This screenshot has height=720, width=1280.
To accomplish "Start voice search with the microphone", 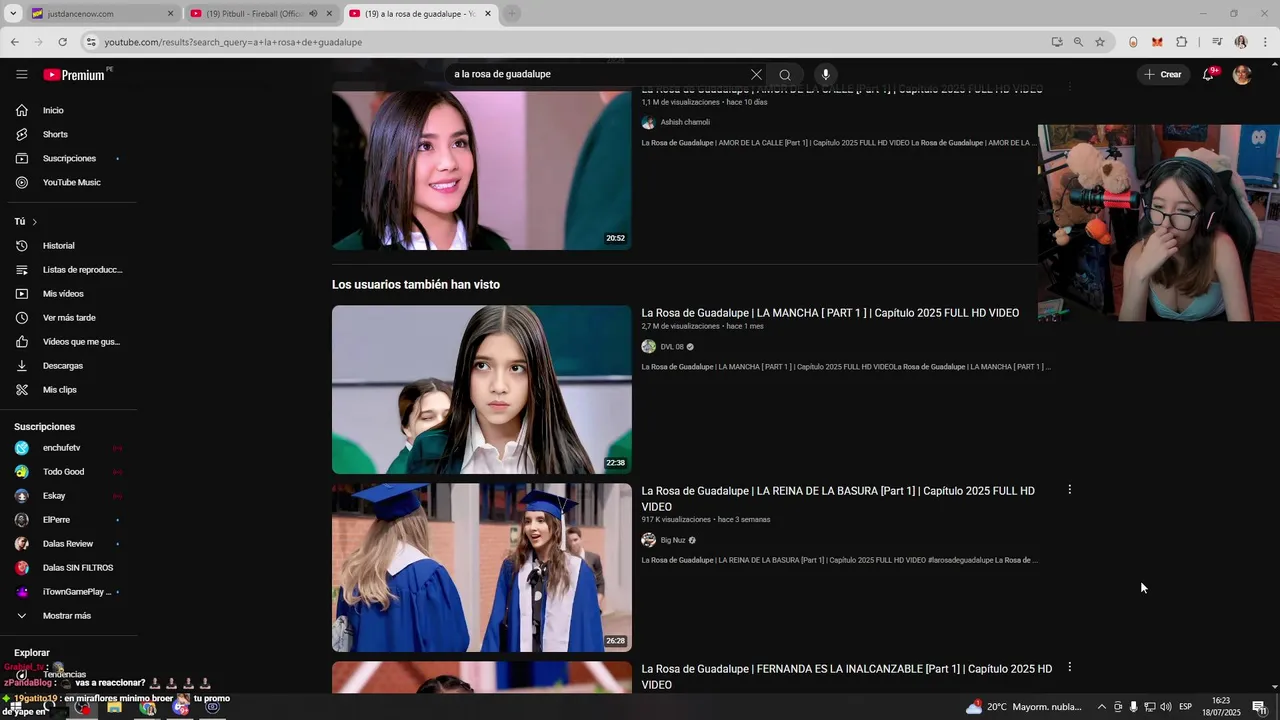I will coord(825,74).
